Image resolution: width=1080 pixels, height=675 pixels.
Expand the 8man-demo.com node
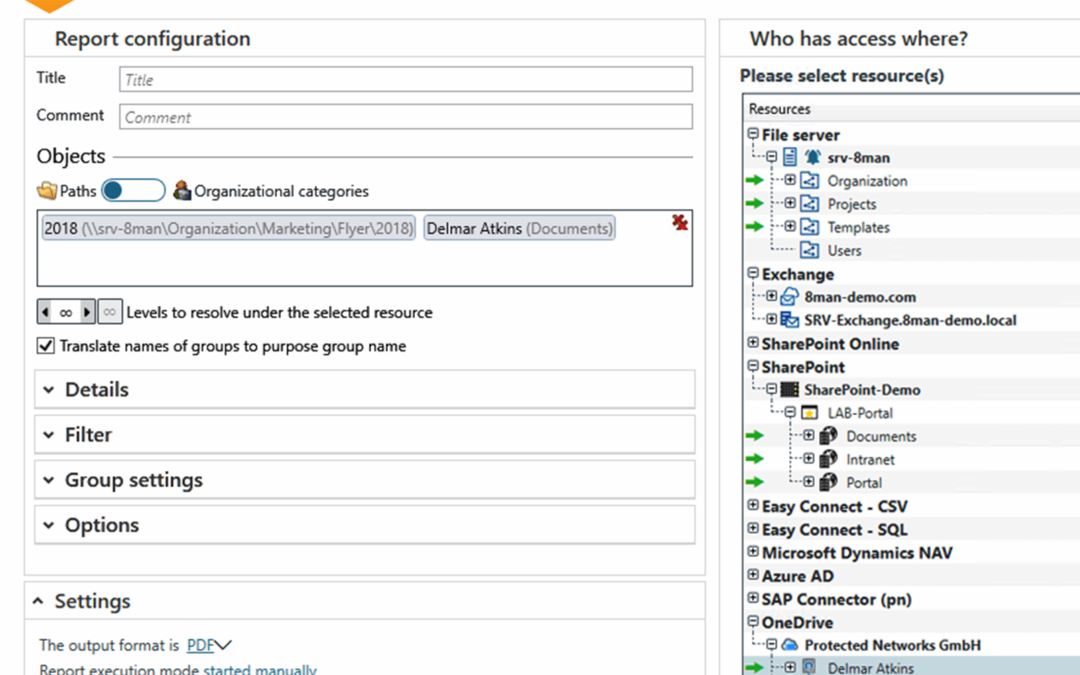point(771,296)
